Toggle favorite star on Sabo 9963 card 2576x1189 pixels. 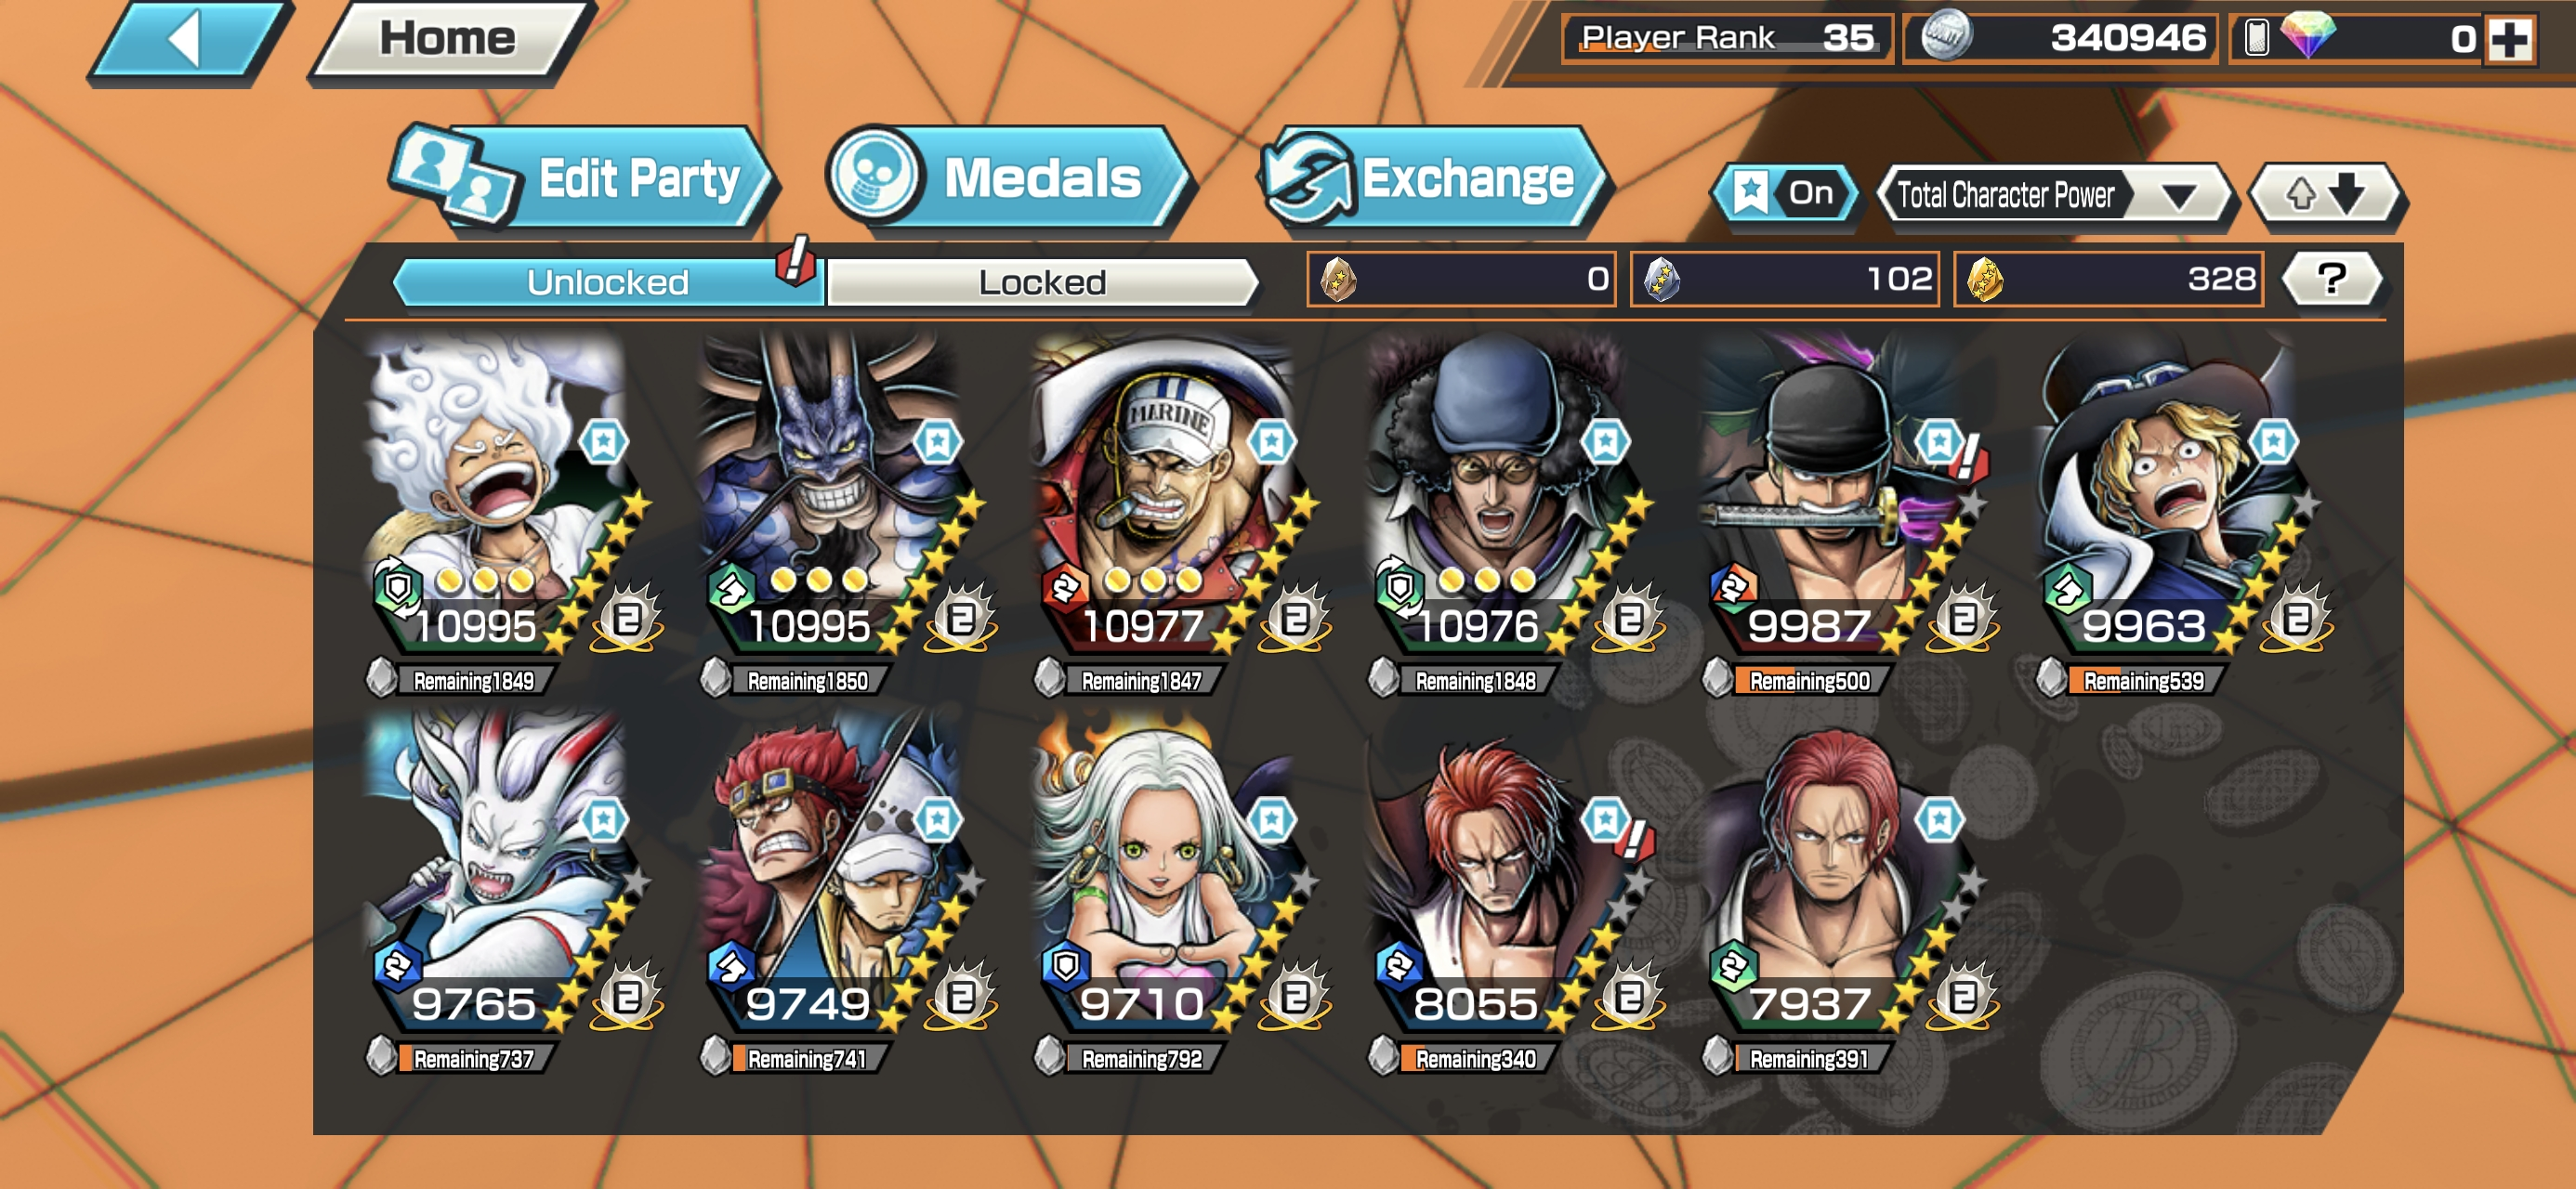tap(2273, 441)
